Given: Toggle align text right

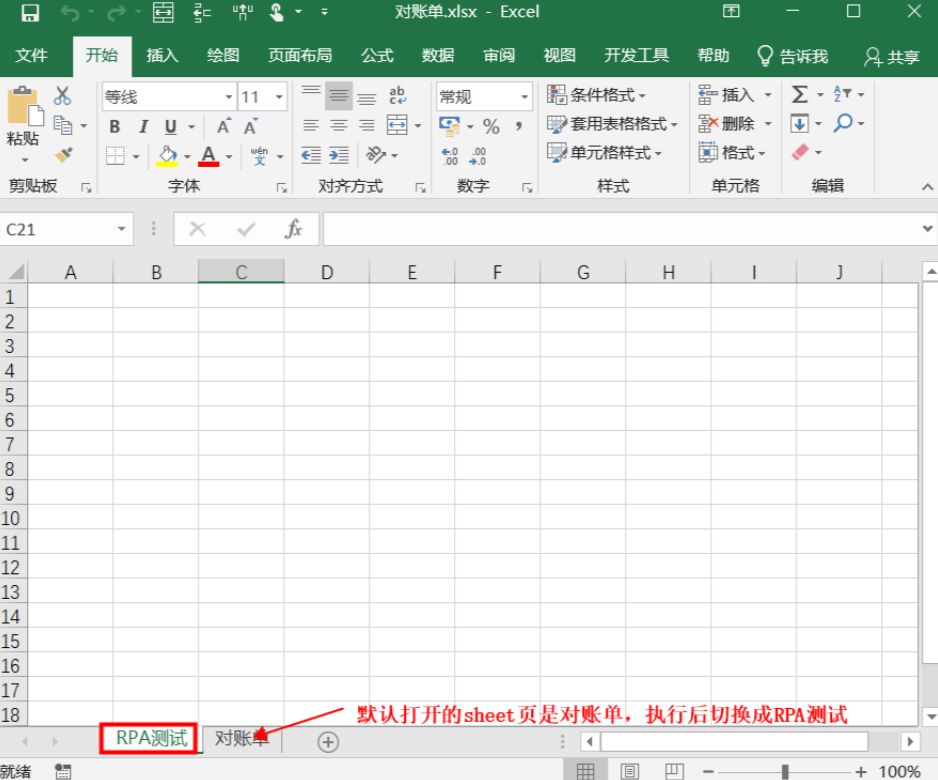Looking at the screenshot, I should coord(367,125).
